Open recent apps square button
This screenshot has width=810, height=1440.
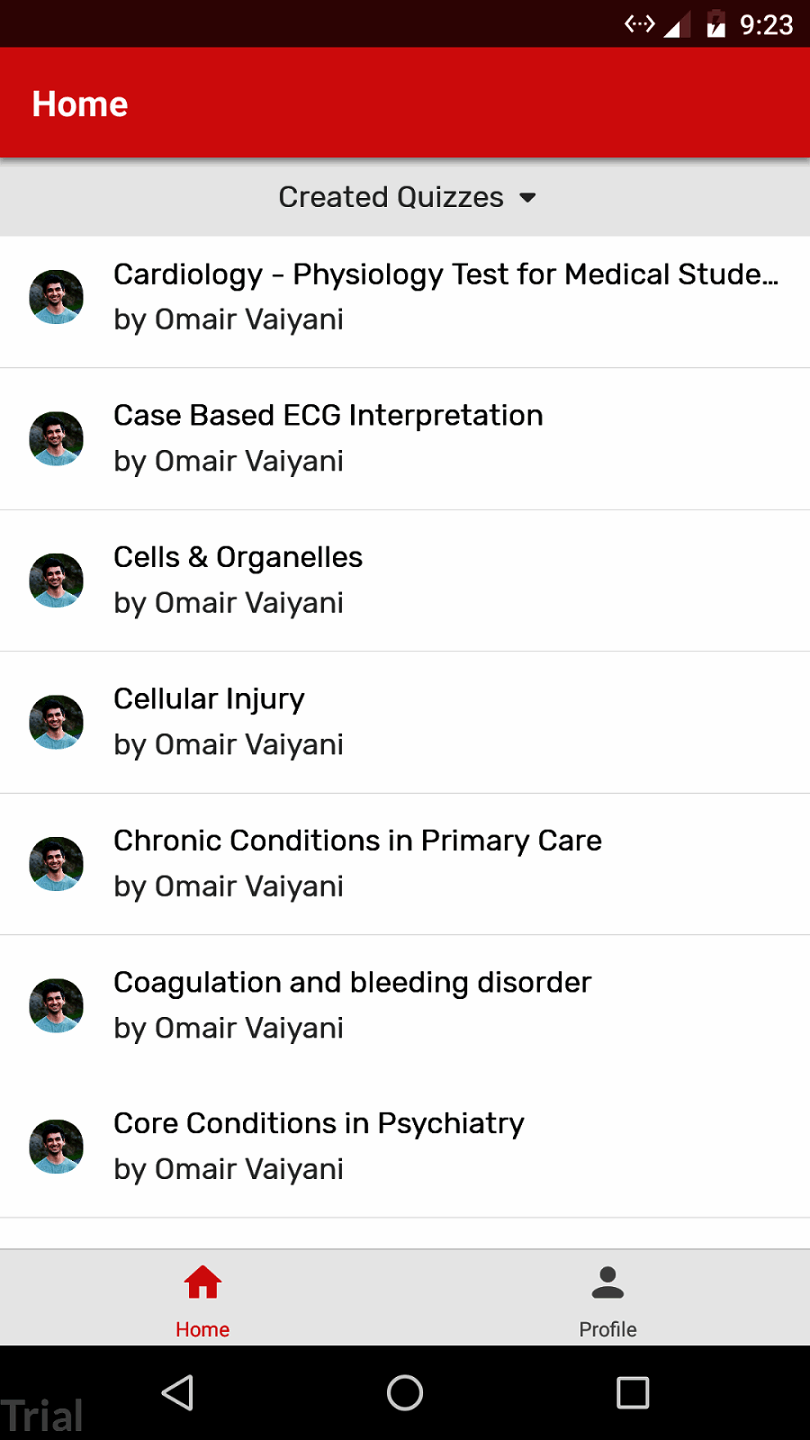pos(632,1392)
